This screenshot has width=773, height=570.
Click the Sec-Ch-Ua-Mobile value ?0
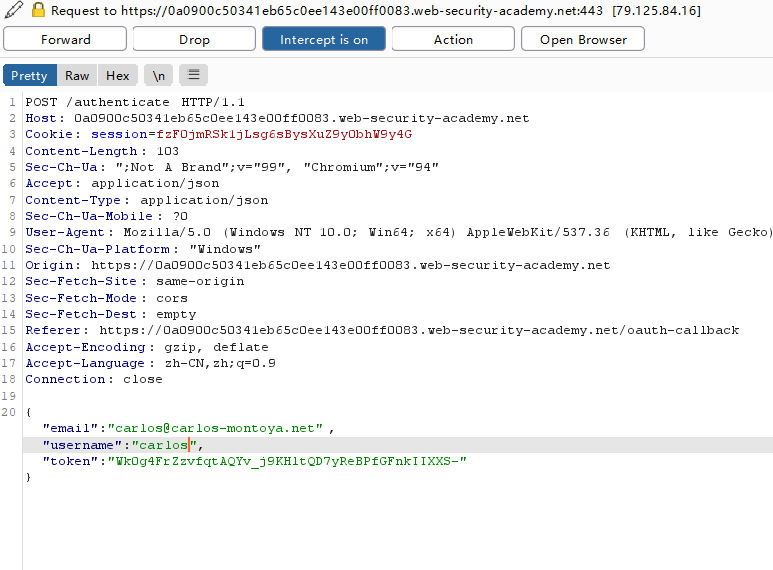(x=180, y=216)
